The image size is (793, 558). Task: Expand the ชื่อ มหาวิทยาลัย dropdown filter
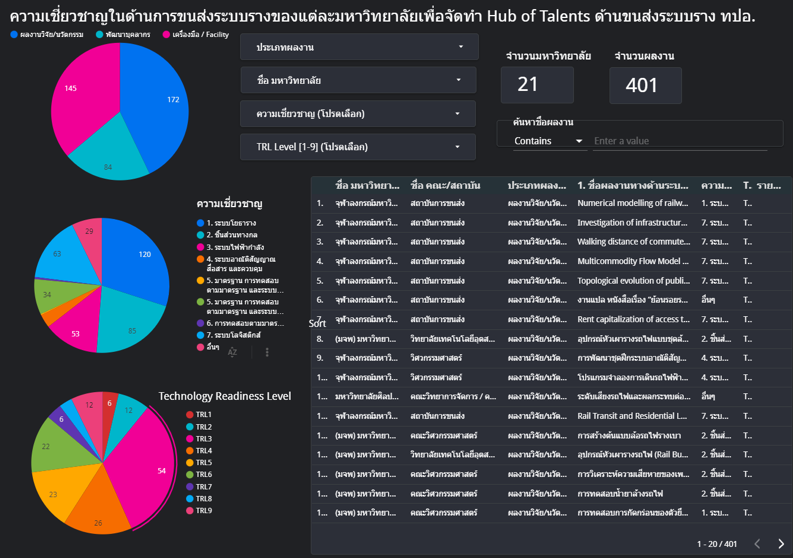359,80
